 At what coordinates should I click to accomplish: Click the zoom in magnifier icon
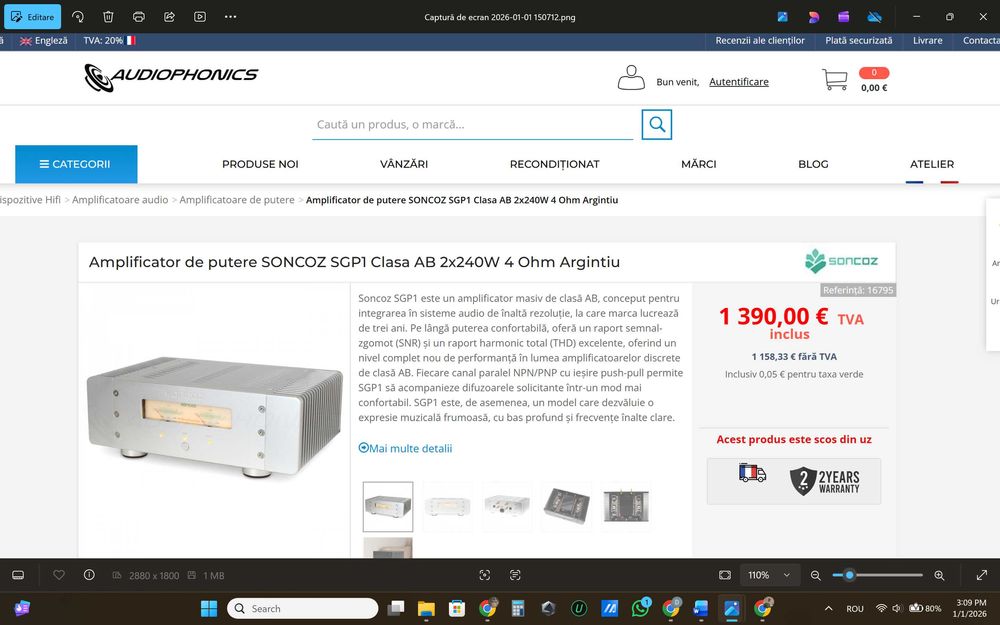(939, 575)
